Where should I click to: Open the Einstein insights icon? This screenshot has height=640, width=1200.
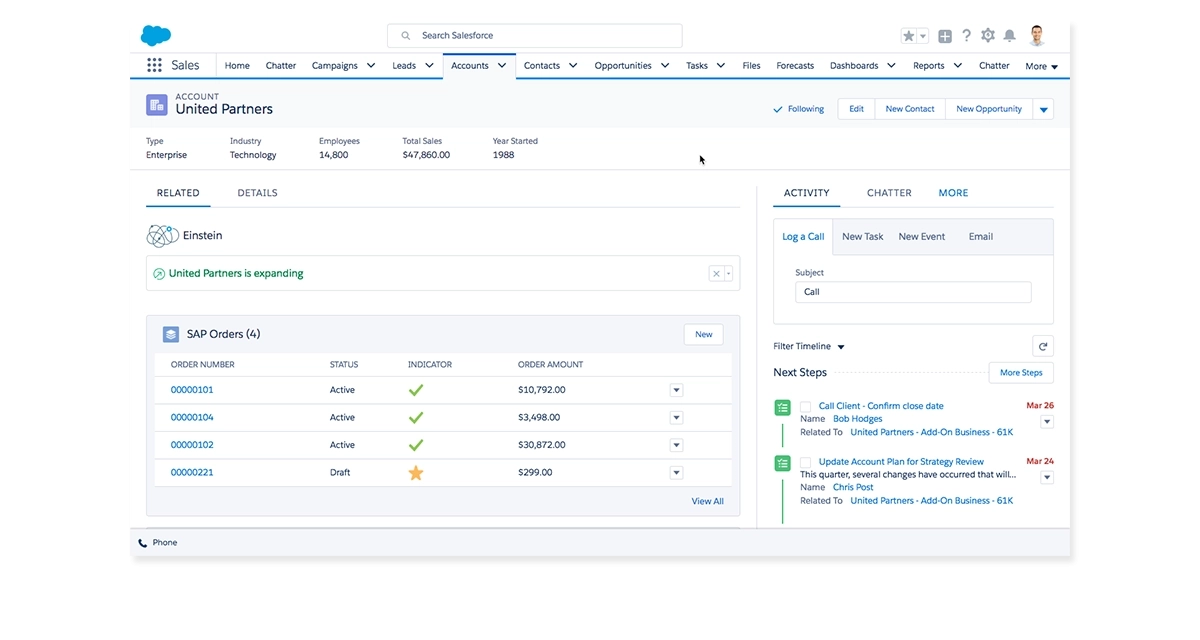tap(161, 236)
